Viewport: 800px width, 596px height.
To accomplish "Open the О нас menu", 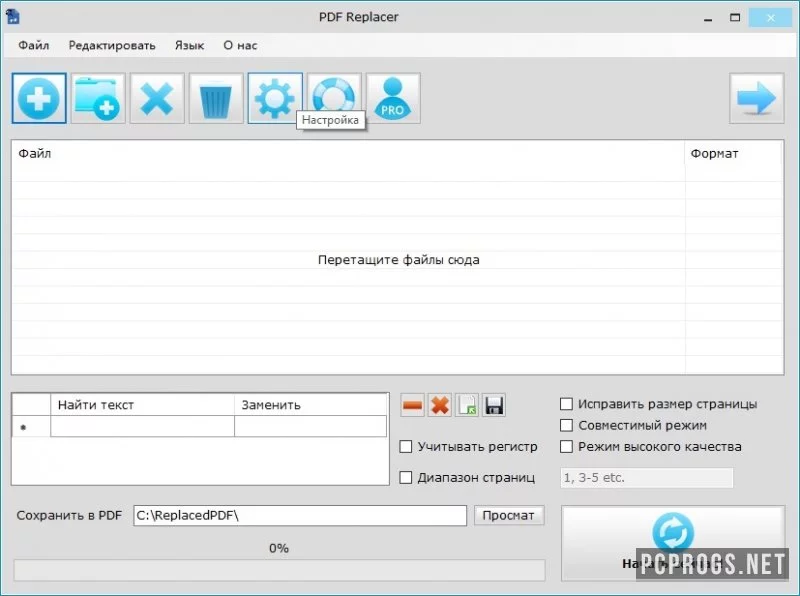I will click(240, 45).
